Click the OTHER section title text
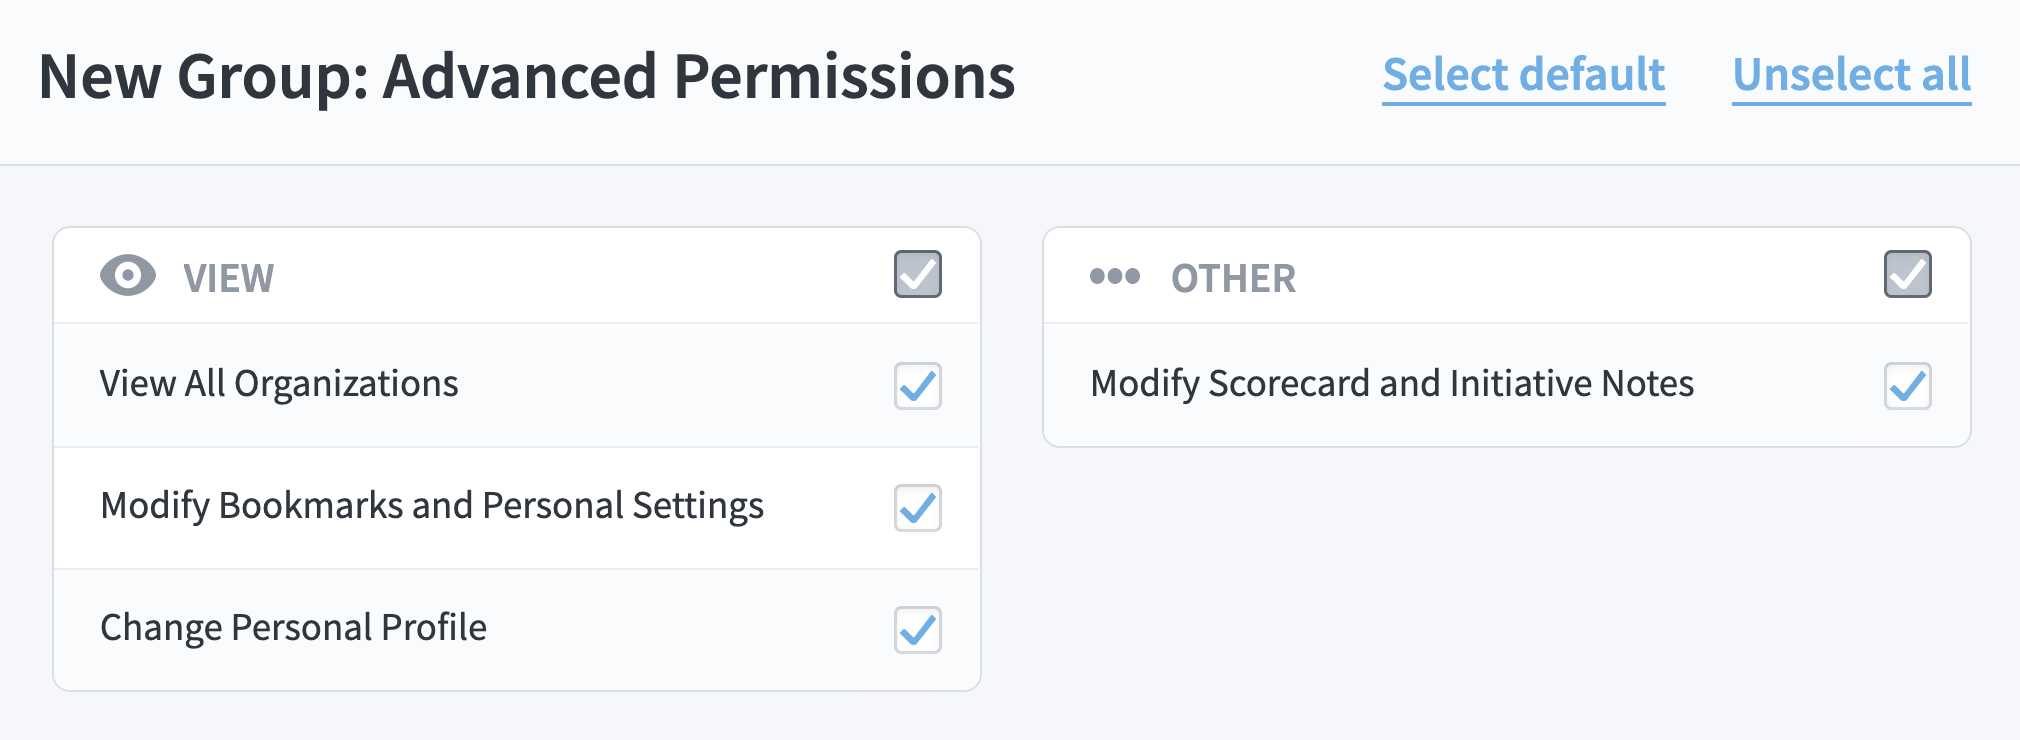This screenshot has width=2020, height=740. [x=1234, y=278]
